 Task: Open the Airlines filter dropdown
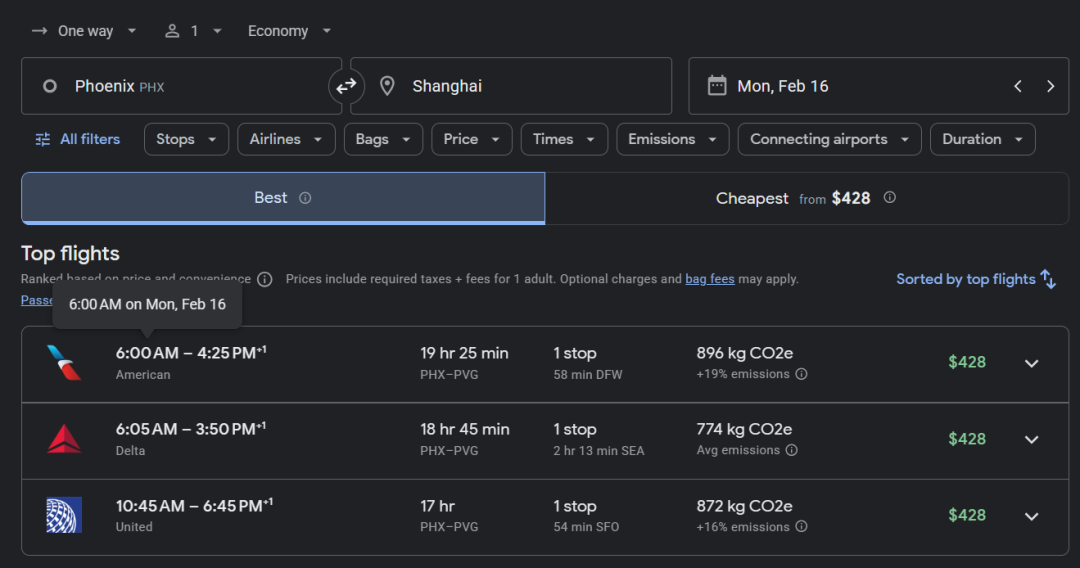(285, 139)
